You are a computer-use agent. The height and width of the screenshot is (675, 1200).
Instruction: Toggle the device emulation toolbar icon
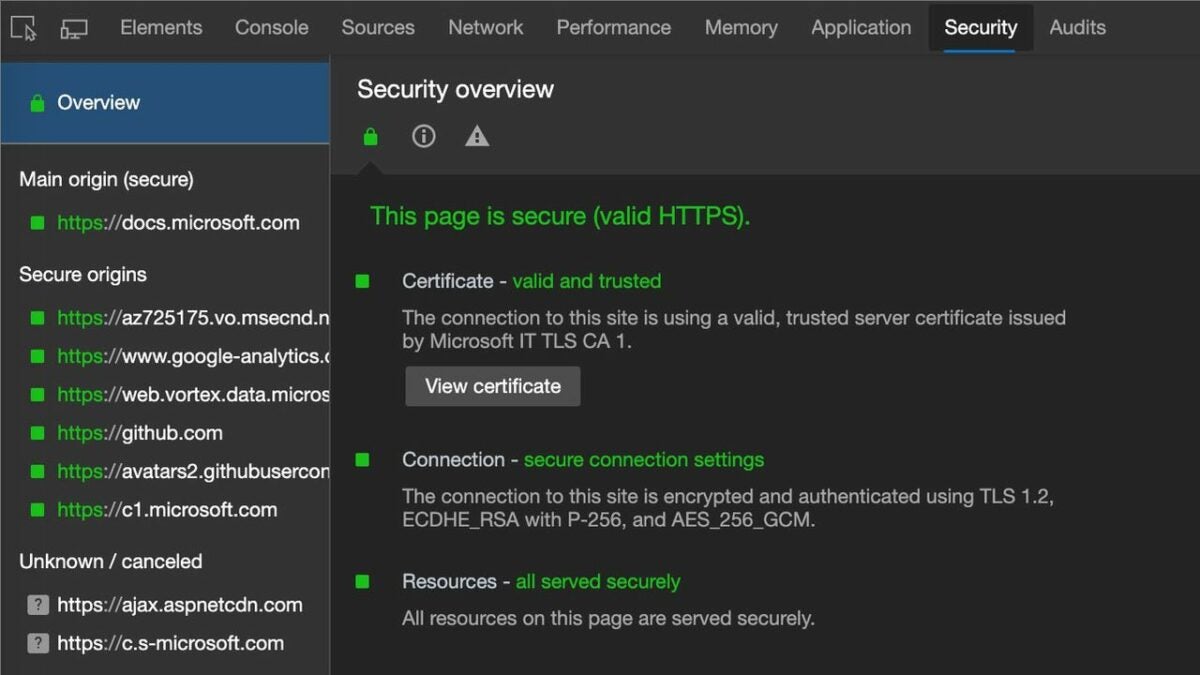pos(73,28)
